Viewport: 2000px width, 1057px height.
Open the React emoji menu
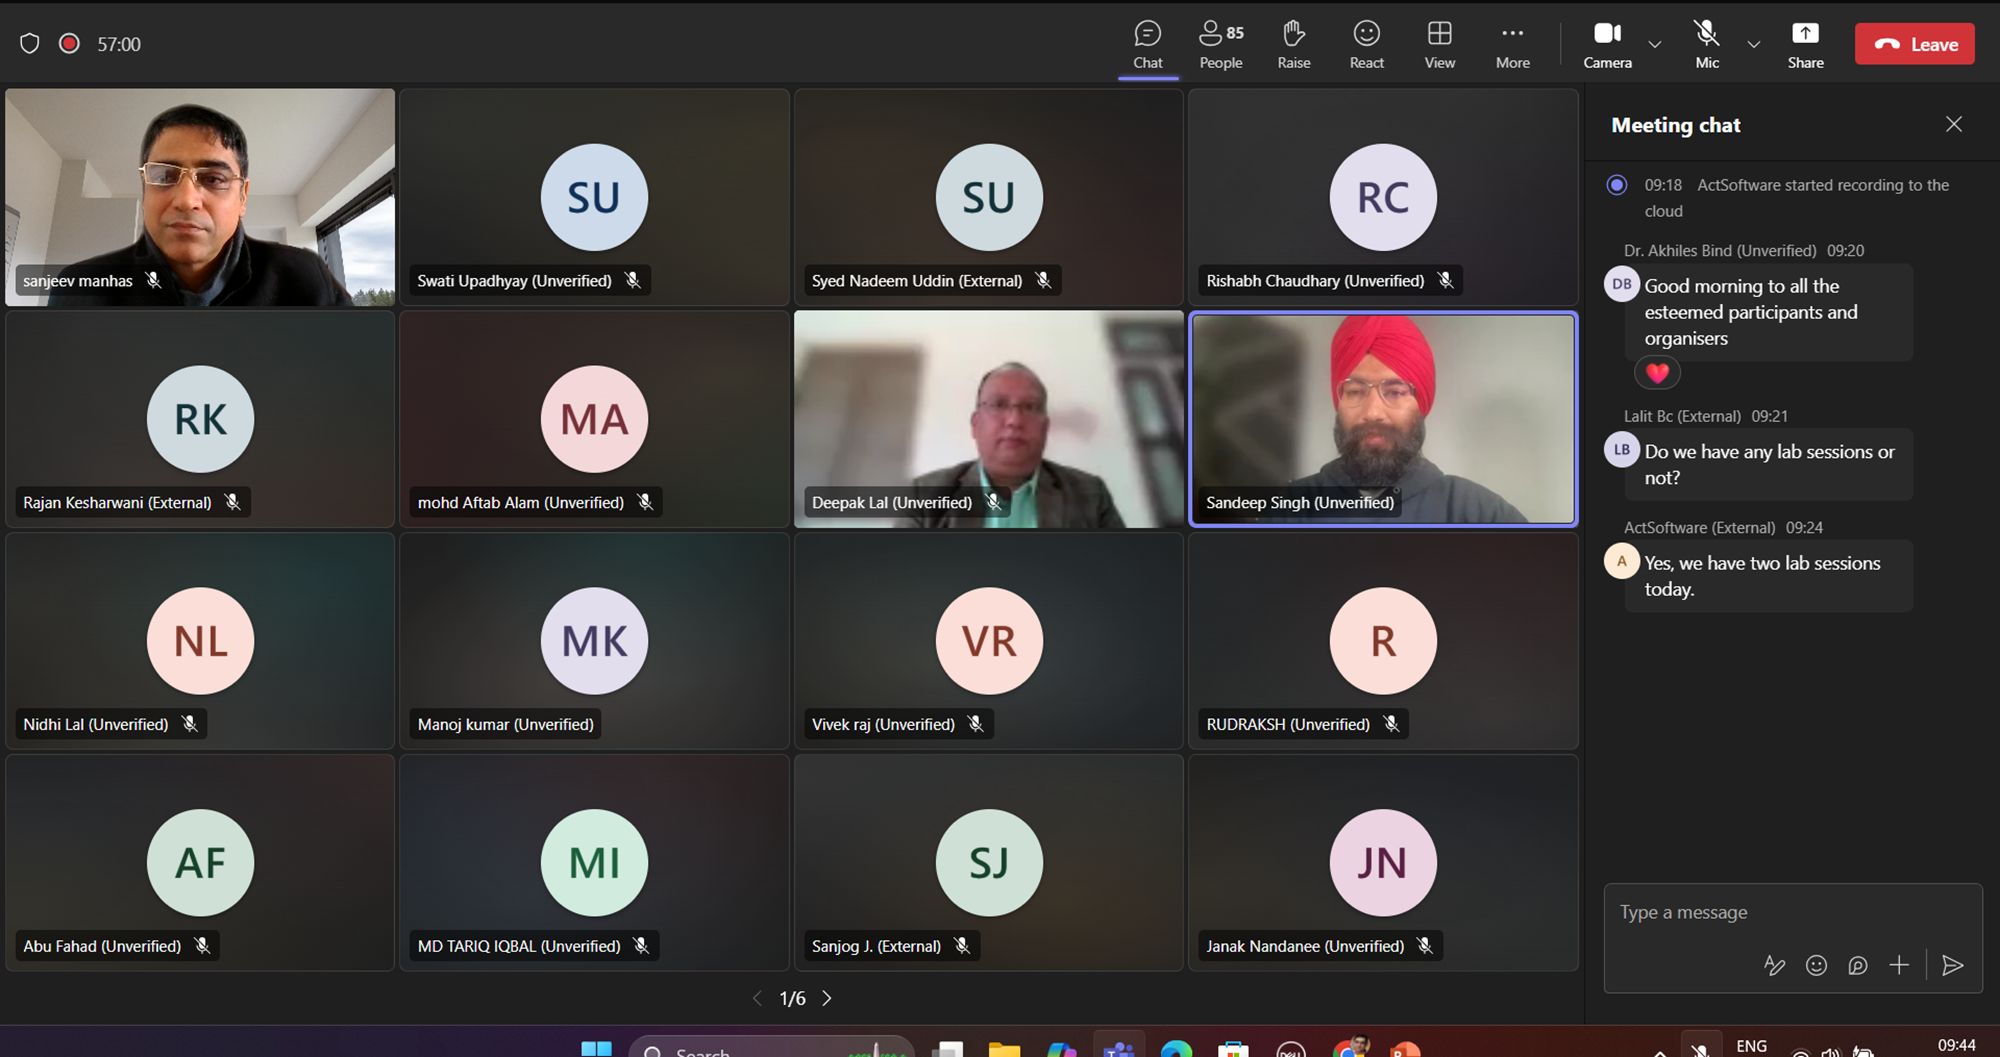[x=1366, y=44]
